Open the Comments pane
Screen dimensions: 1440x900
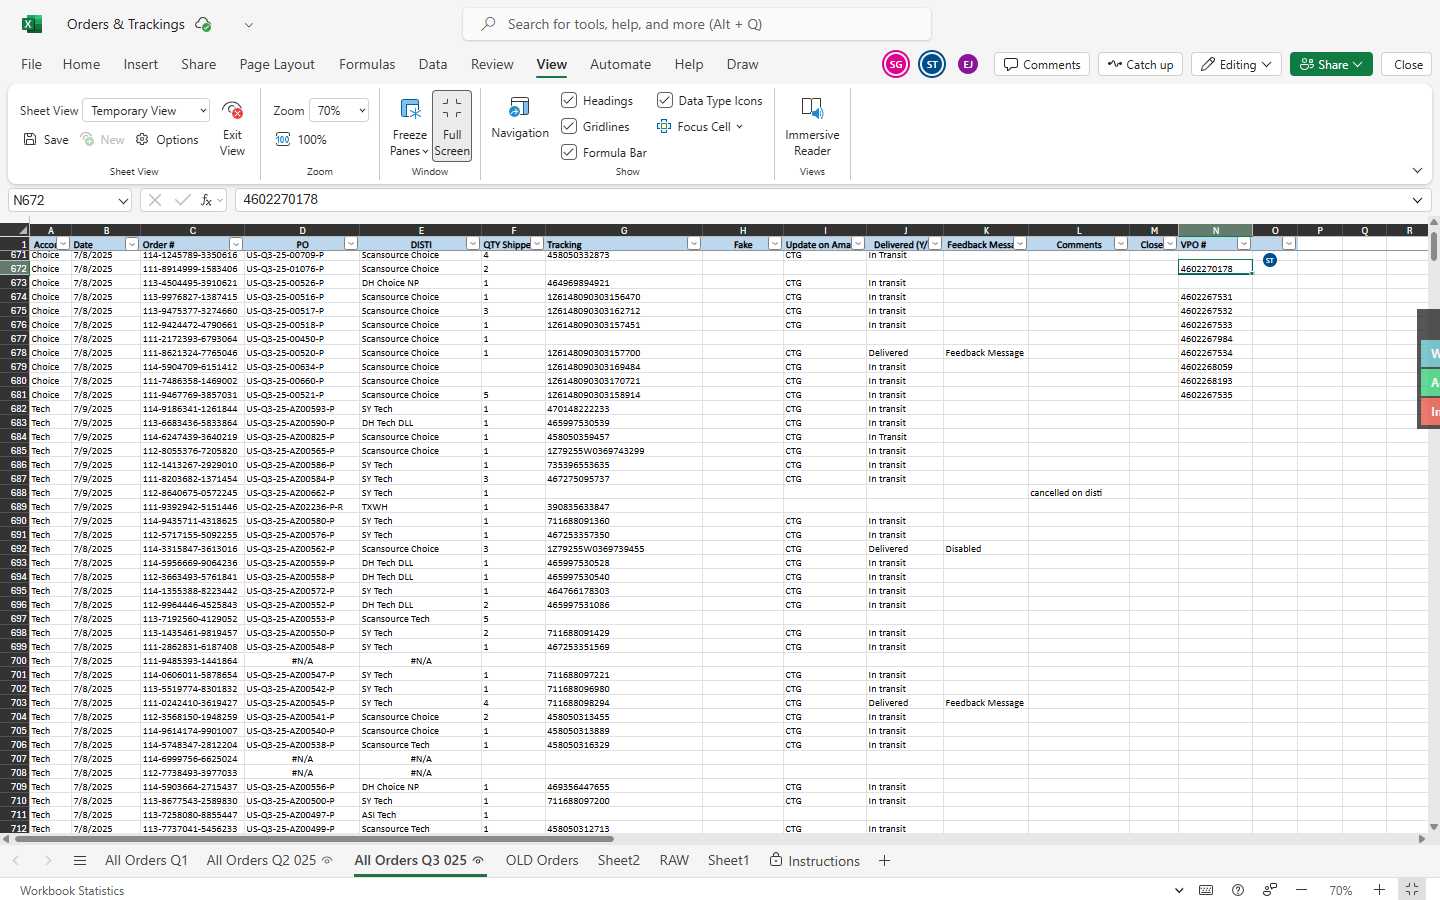(1042, 64)
